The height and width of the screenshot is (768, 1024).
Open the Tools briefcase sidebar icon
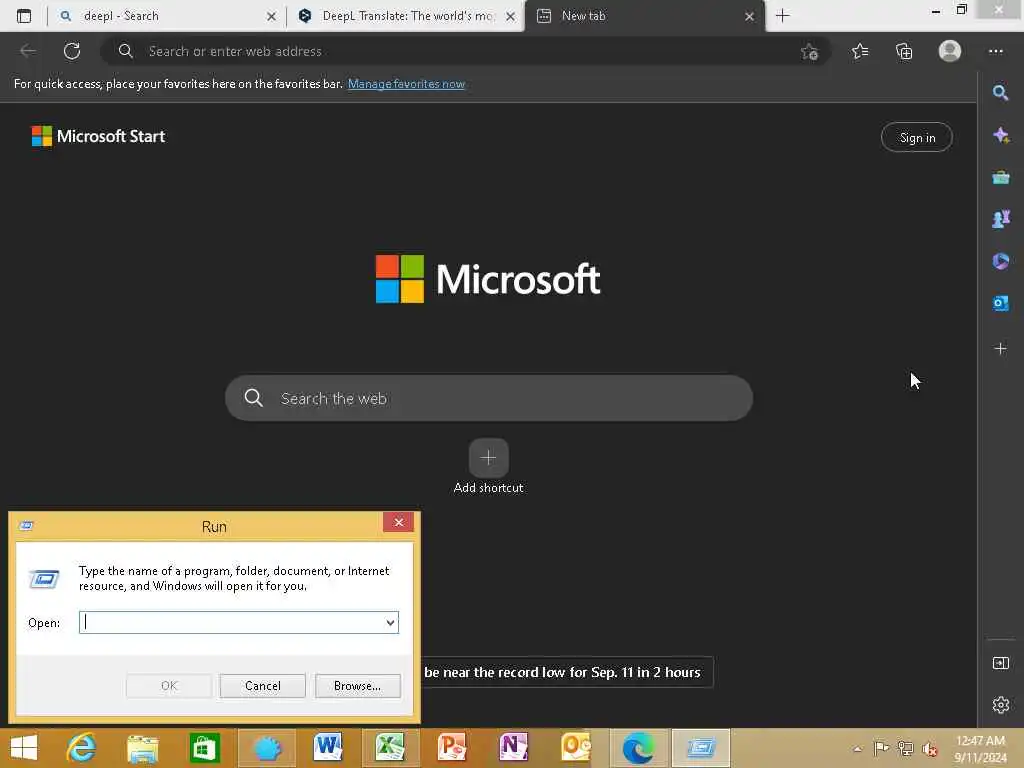[1000, 177]
